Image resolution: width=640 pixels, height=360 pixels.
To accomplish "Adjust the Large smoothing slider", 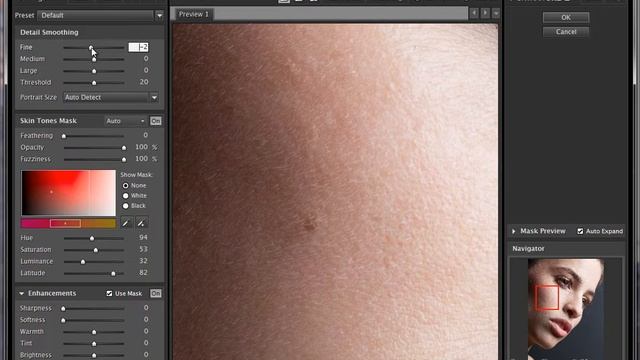I will (x=94, y=71).
